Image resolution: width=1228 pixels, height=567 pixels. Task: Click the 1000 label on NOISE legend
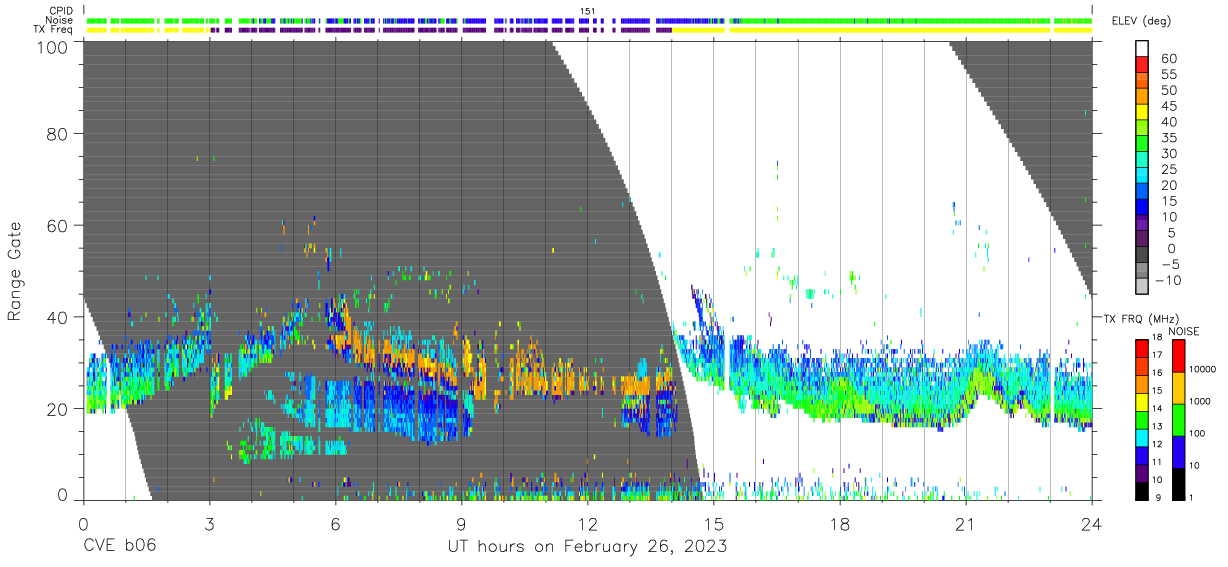[x=1202, y=401]
